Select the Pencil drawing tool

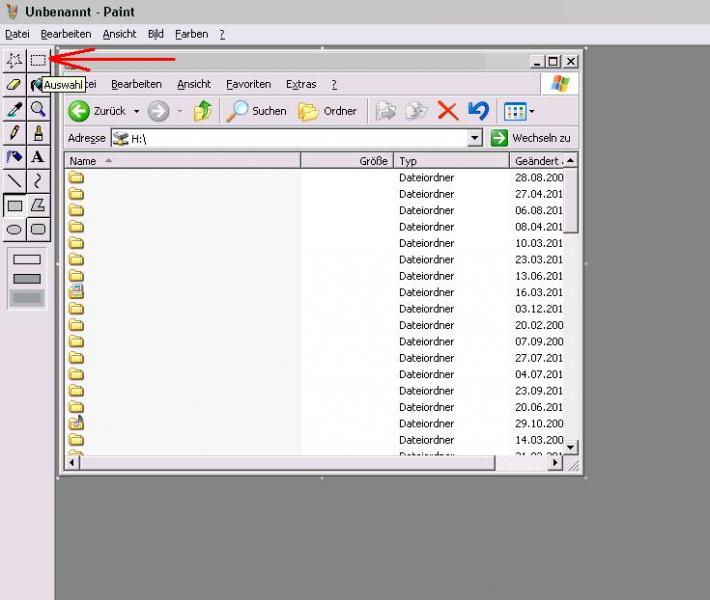tap(14, 133)
